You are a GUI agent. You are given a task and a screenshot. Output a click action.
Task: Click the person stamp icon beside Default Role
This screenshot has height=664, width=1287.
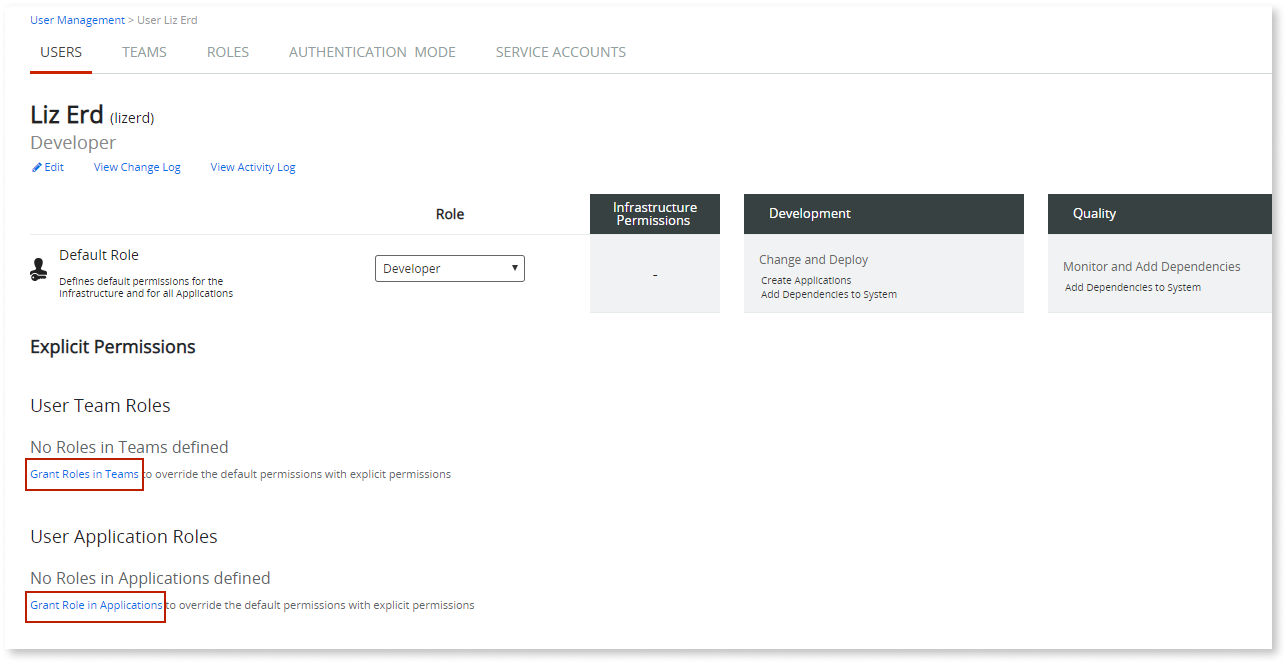[39, 269]
